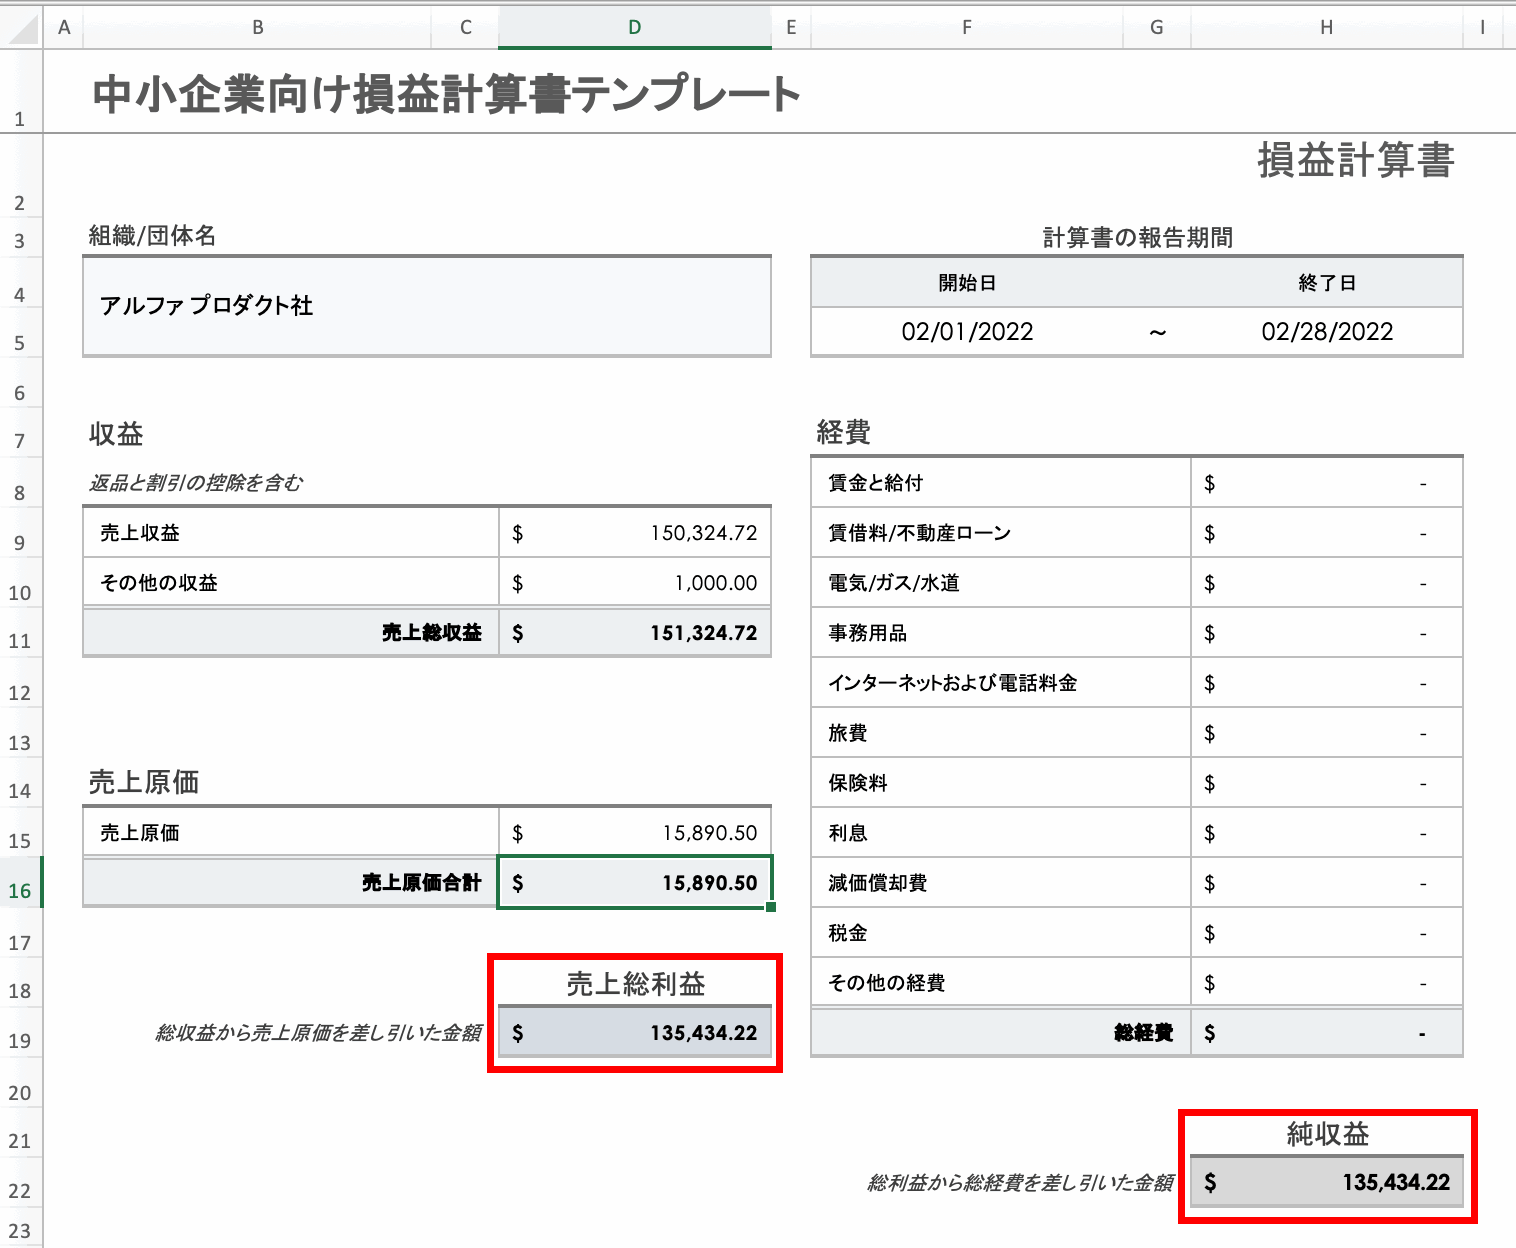The image size is (1516, 1248).
Task: Click the highlighted 純収益 value 135,434.22
Action: point(1327,1182)
